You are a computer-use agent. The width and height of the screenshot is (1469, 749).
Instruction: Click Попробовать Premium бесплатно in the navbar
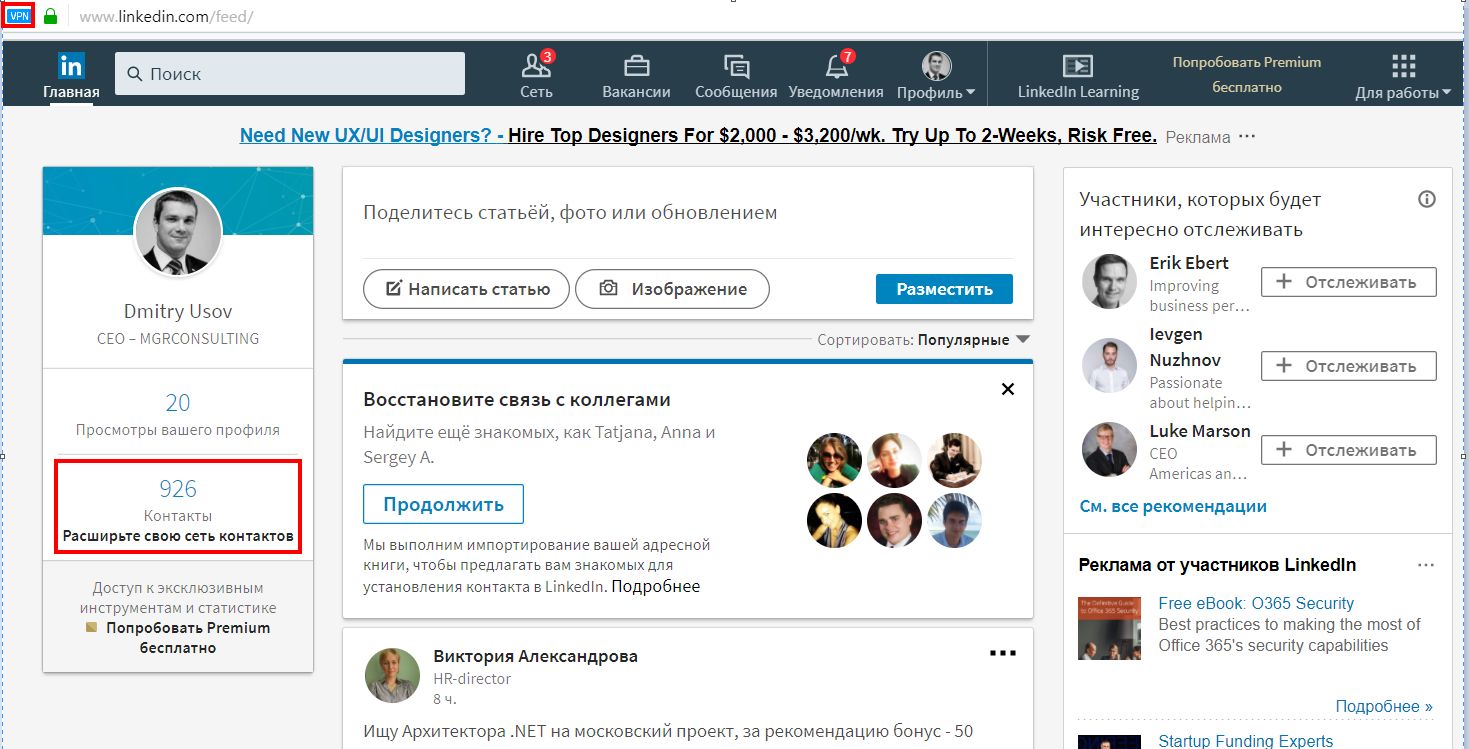(1247, 75)
